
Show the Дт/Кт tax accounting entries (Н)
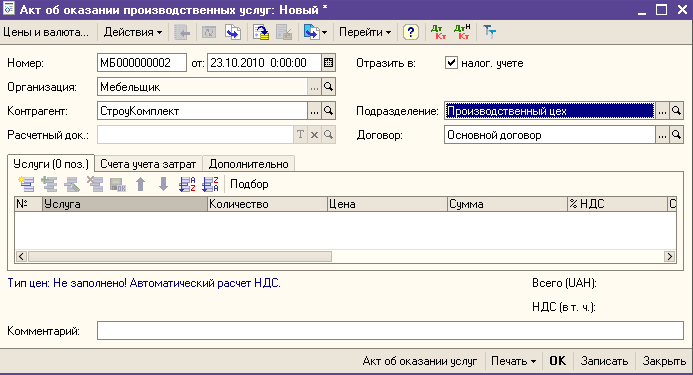point(462,32)
